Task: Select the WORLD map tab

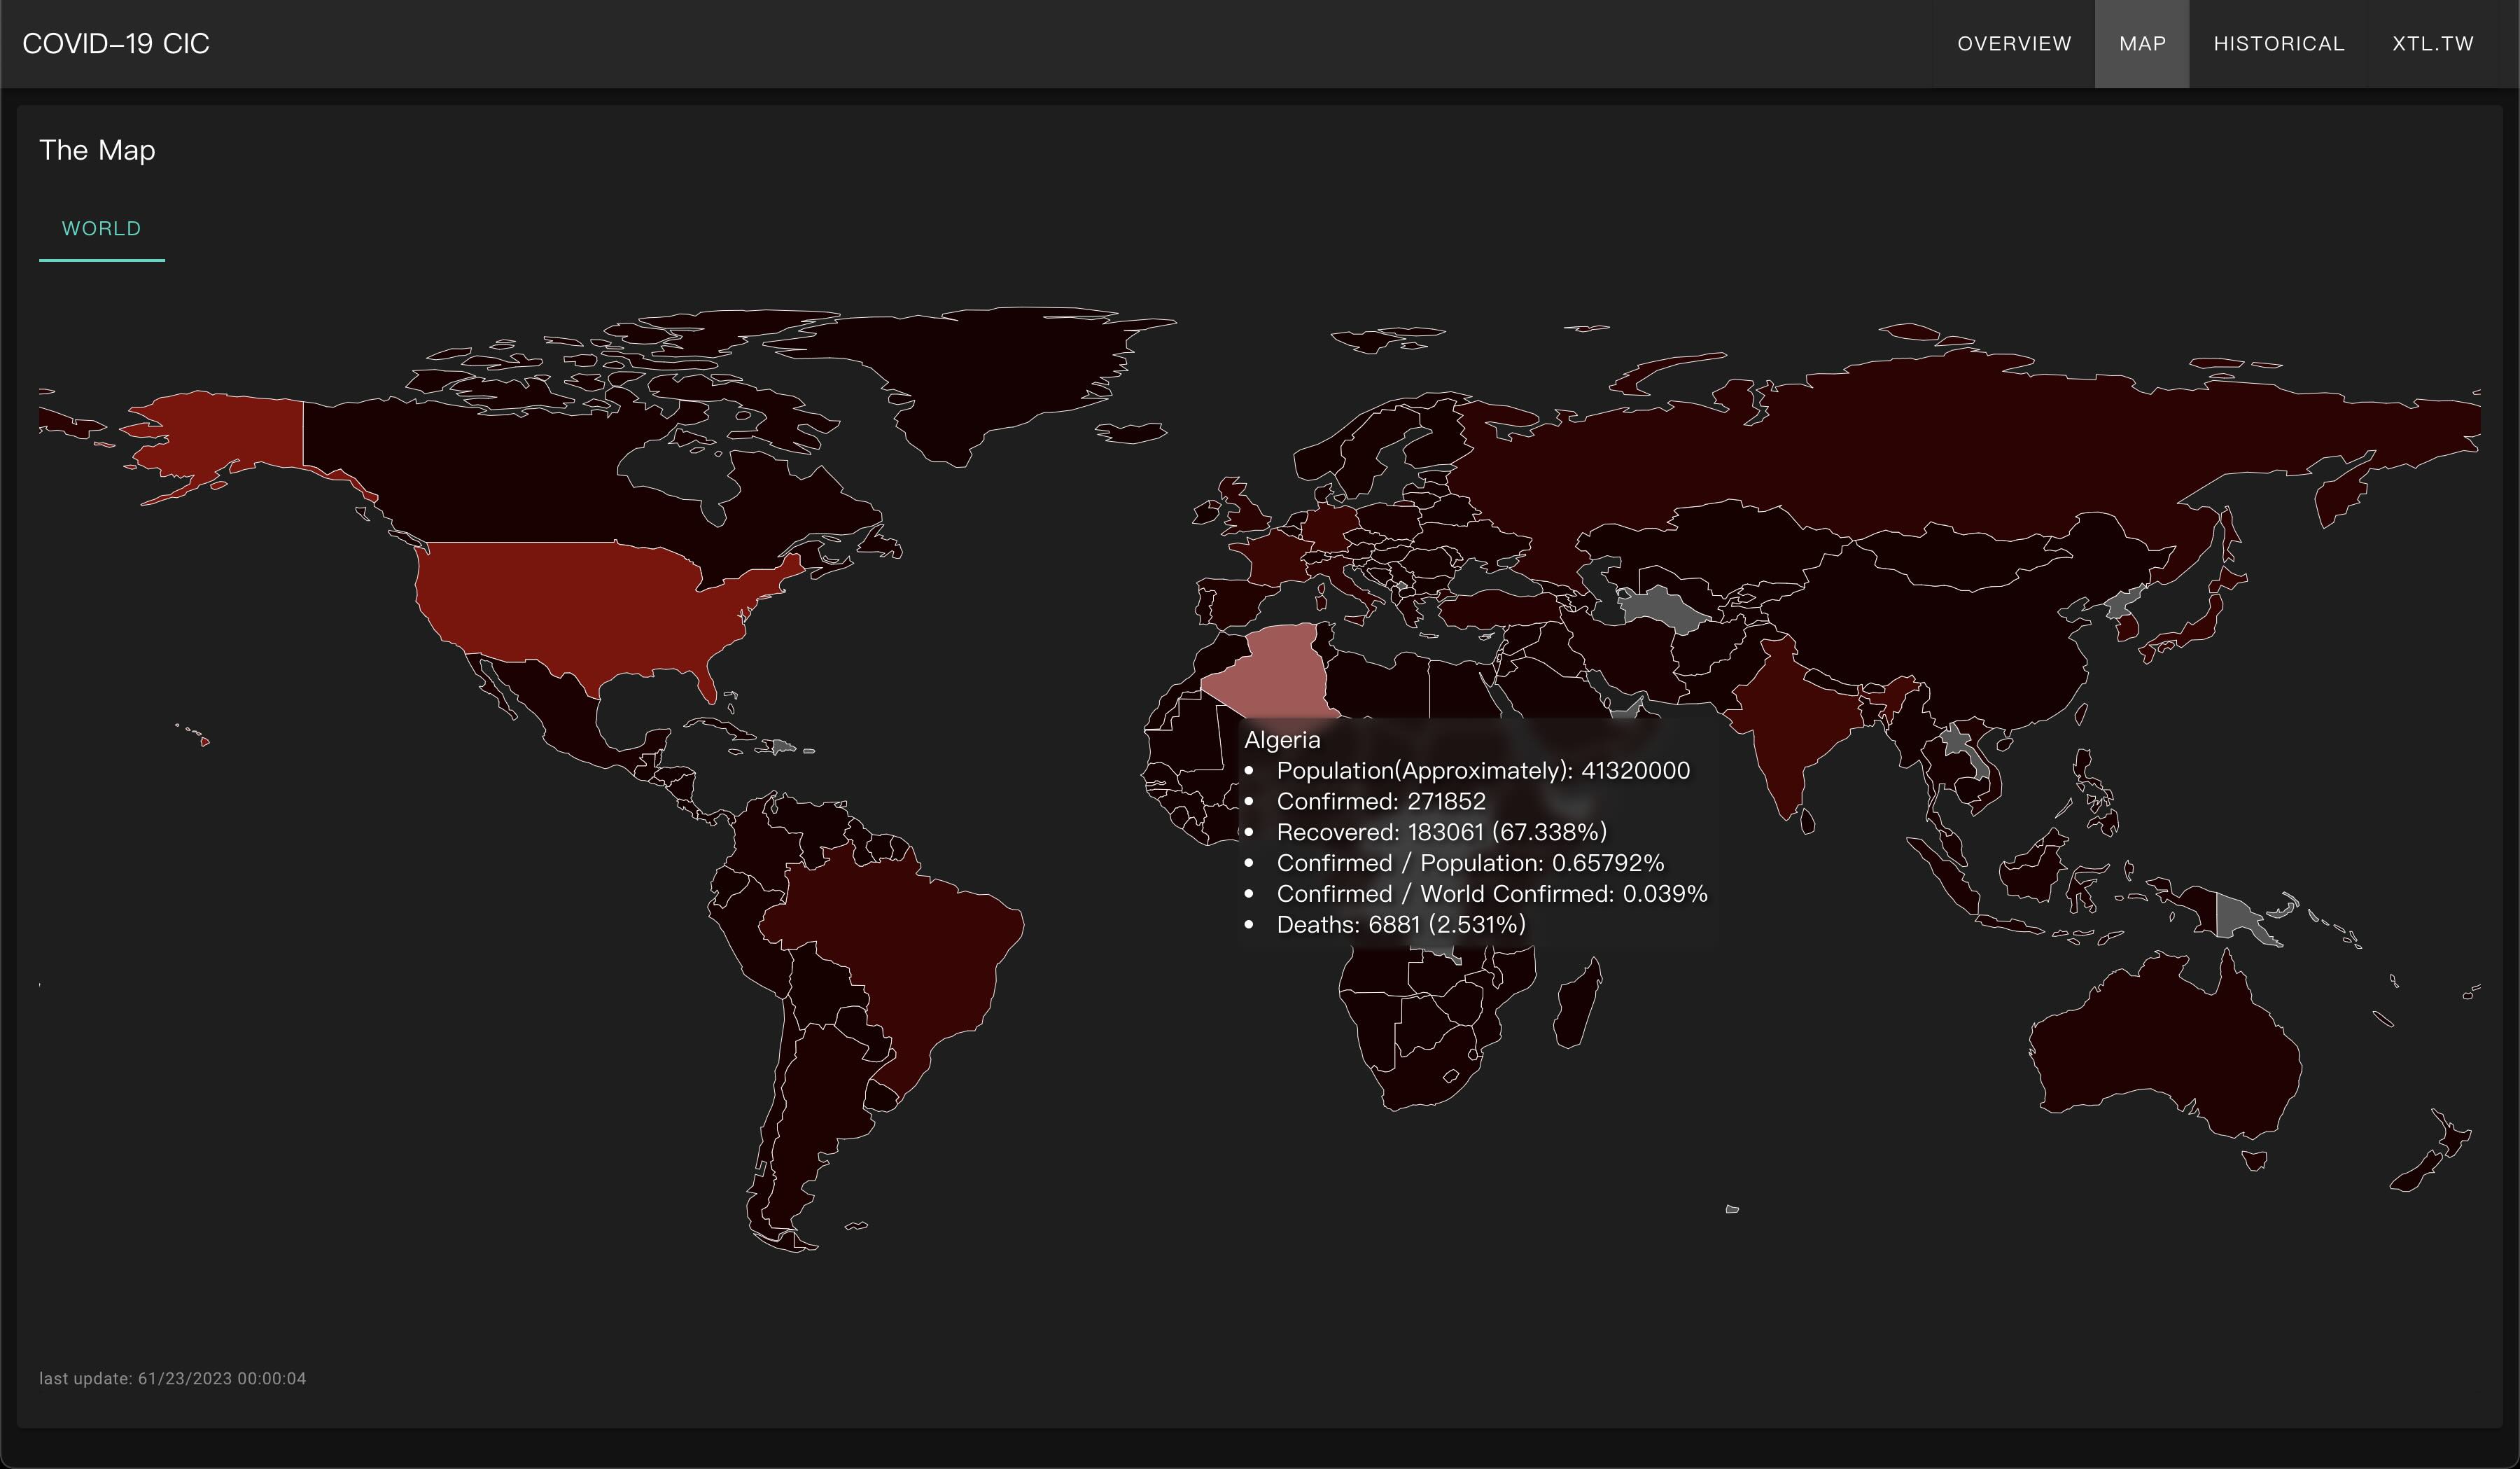Action: pos(102,229)
